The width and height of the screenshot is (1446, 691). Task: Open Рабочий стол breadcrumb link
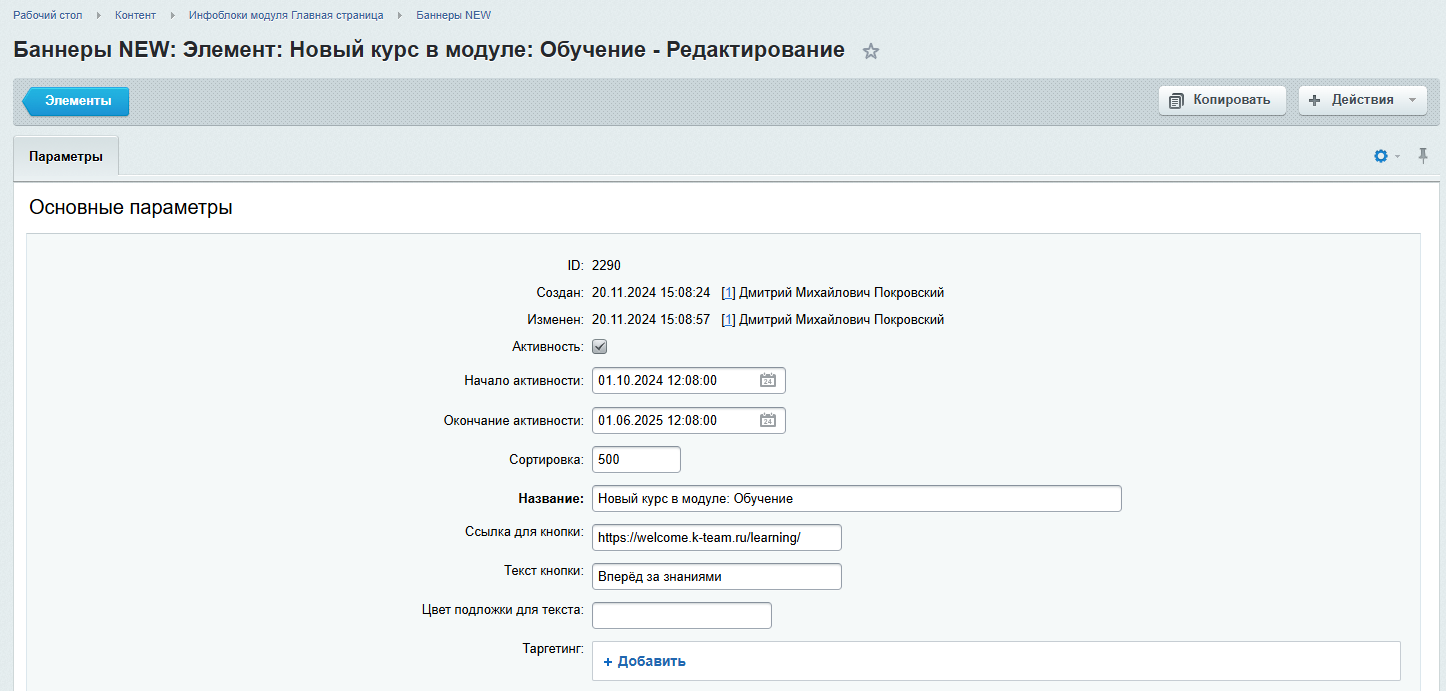[48, 15]
